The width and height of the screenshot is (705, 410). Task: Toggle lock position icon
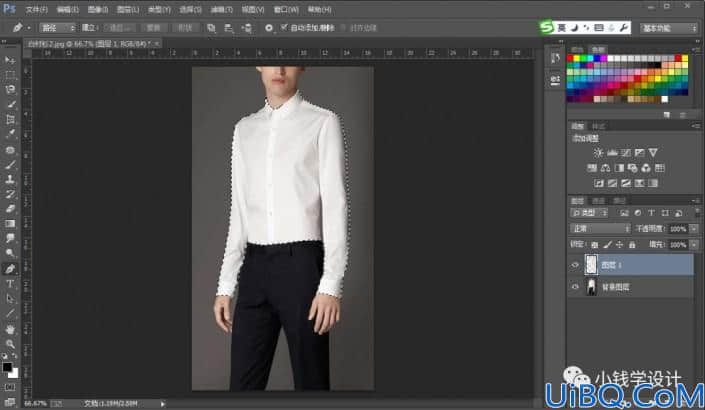[620, 245]
